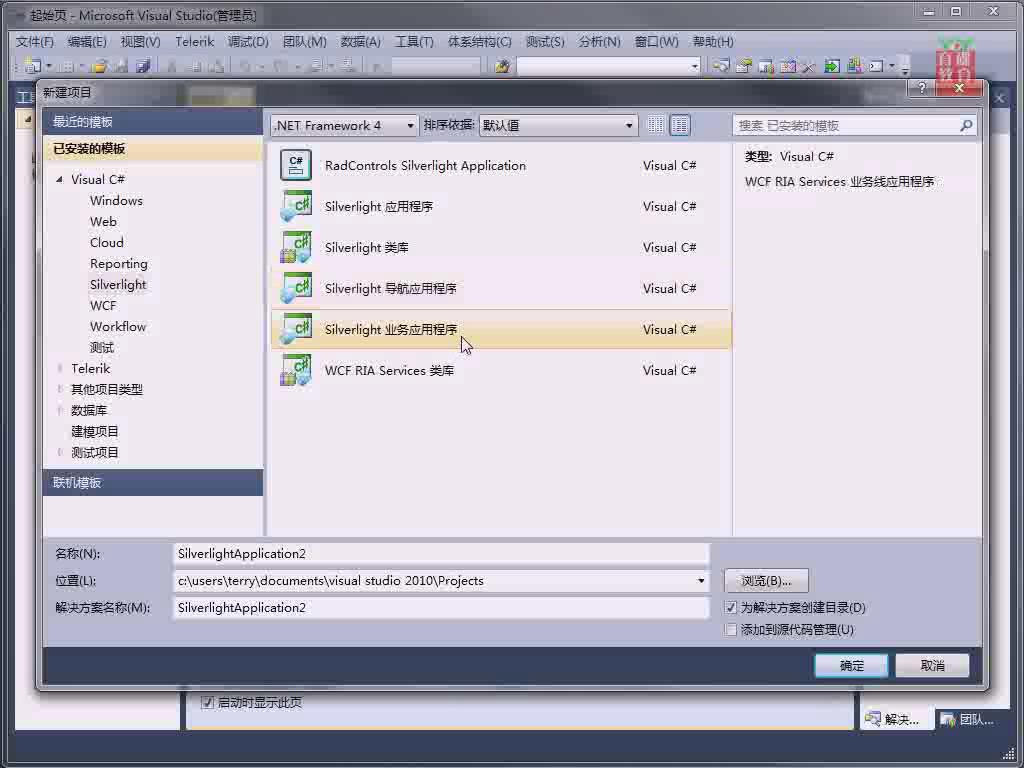The width and height of the screenshot is (1024, 768).
Task: Open the Telerik menu
Action: click(195, 42)
